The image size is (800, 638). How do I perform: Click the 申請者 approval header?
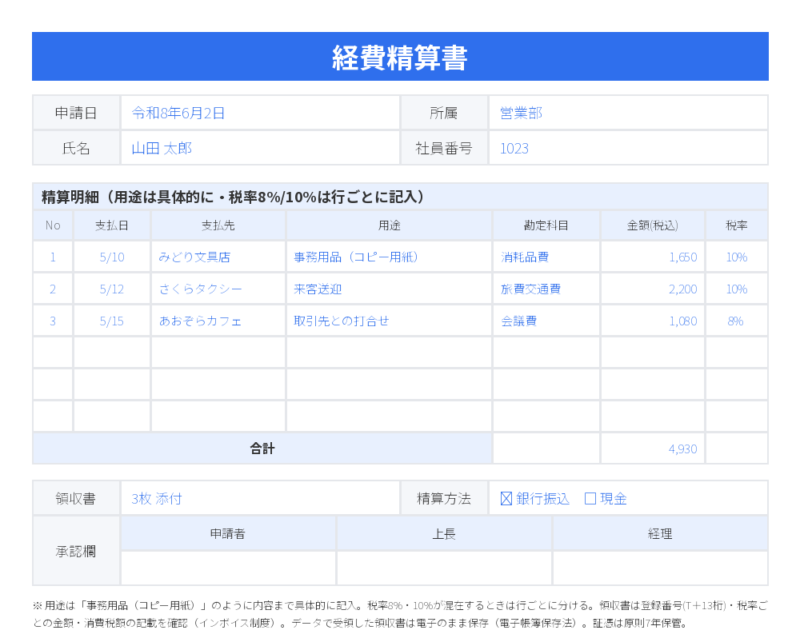228,534
